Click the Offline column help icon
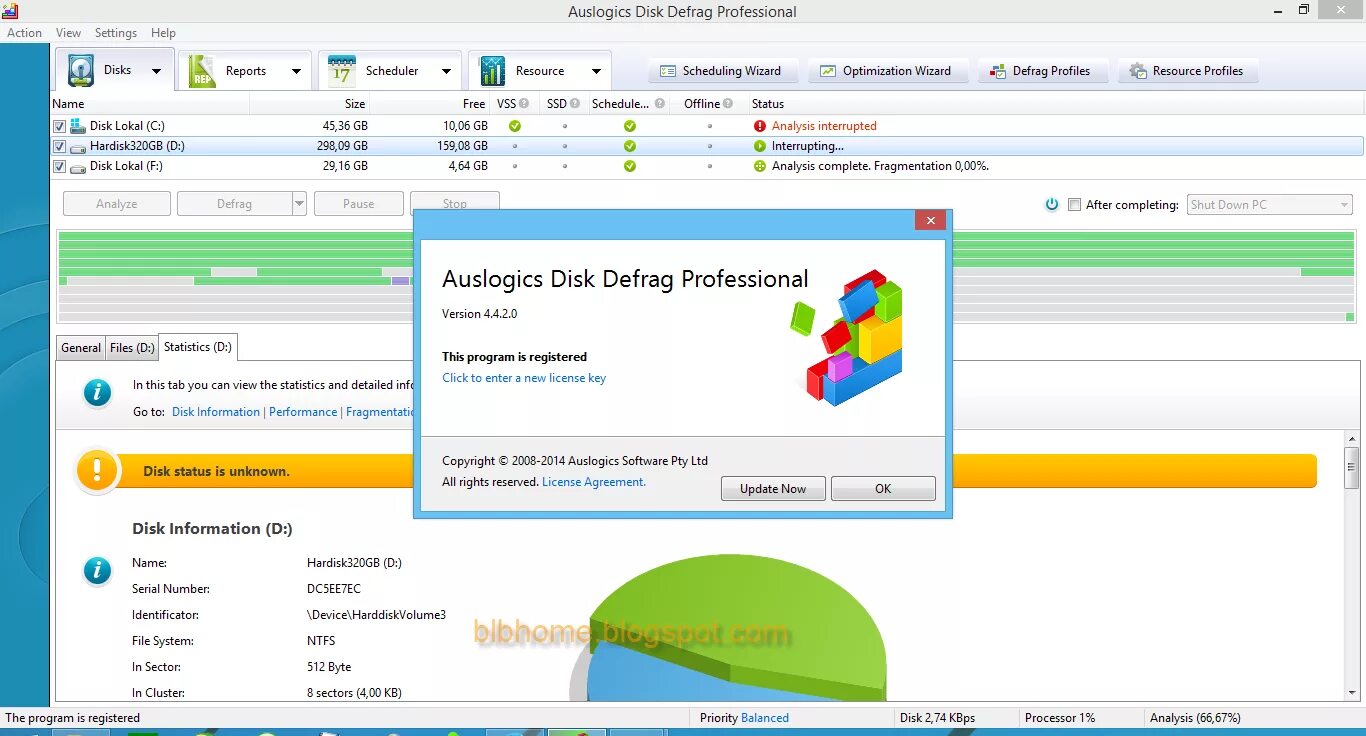The height and width of the screenshot is (736, 1366). [x=728, y=103]
